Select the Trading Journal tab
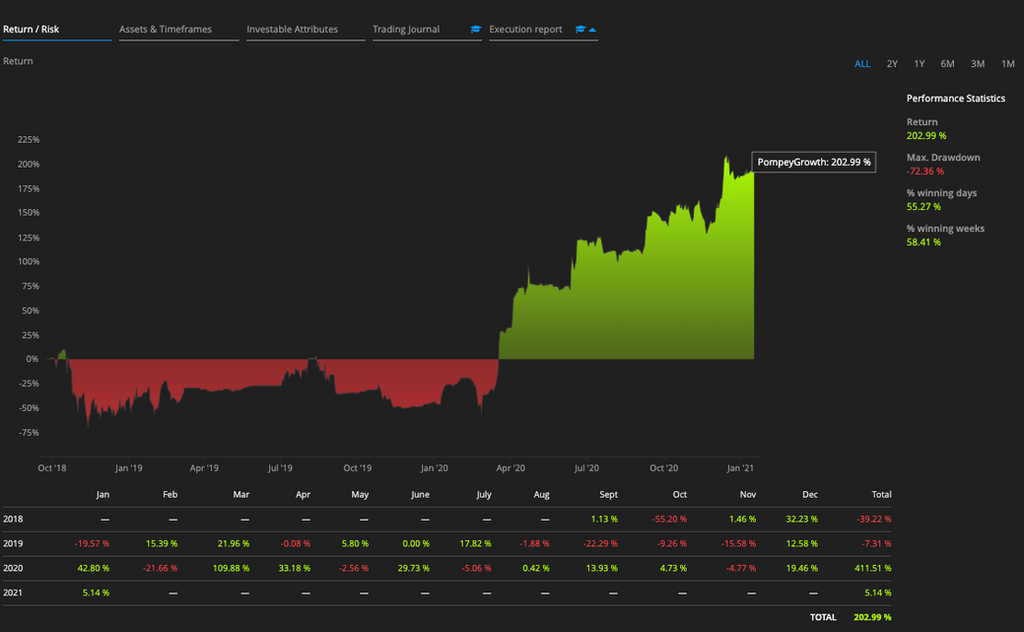Image resolution: width=1024 pixels, height=632 pixels. [404, 30]
